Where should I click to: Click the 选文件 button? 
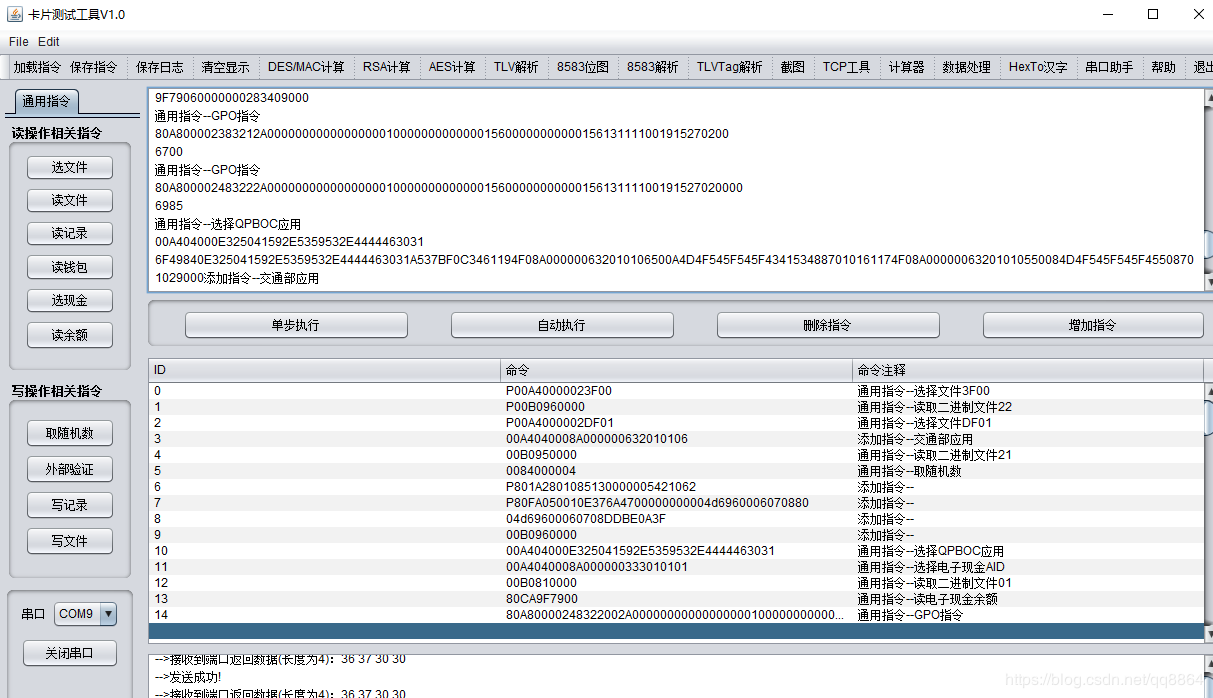pyautogui.click(x=69, y=167)
